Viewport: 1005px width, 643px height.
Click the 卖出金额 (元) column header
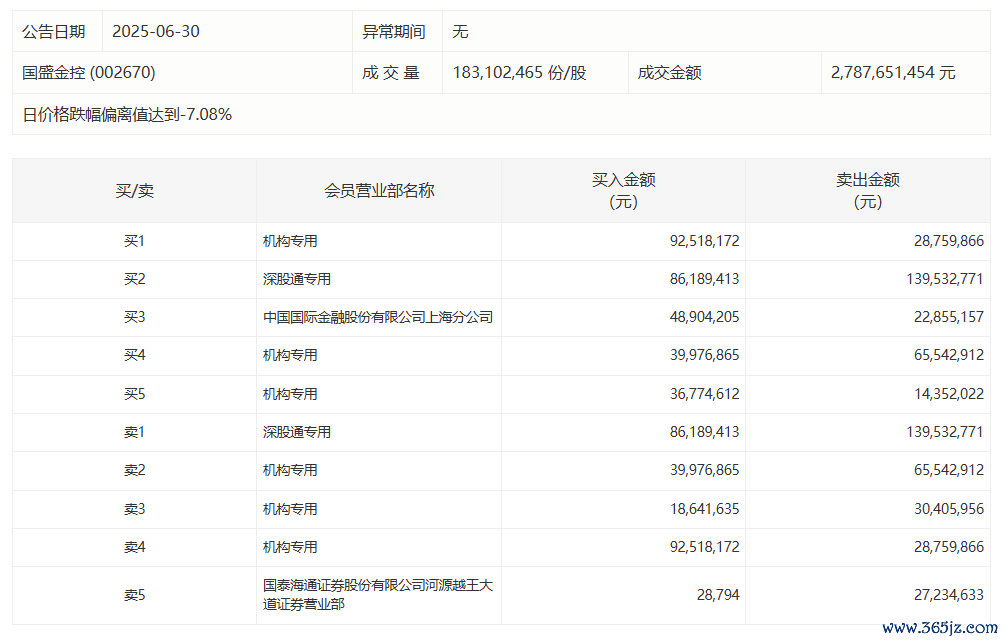click(x=868, y=190)
